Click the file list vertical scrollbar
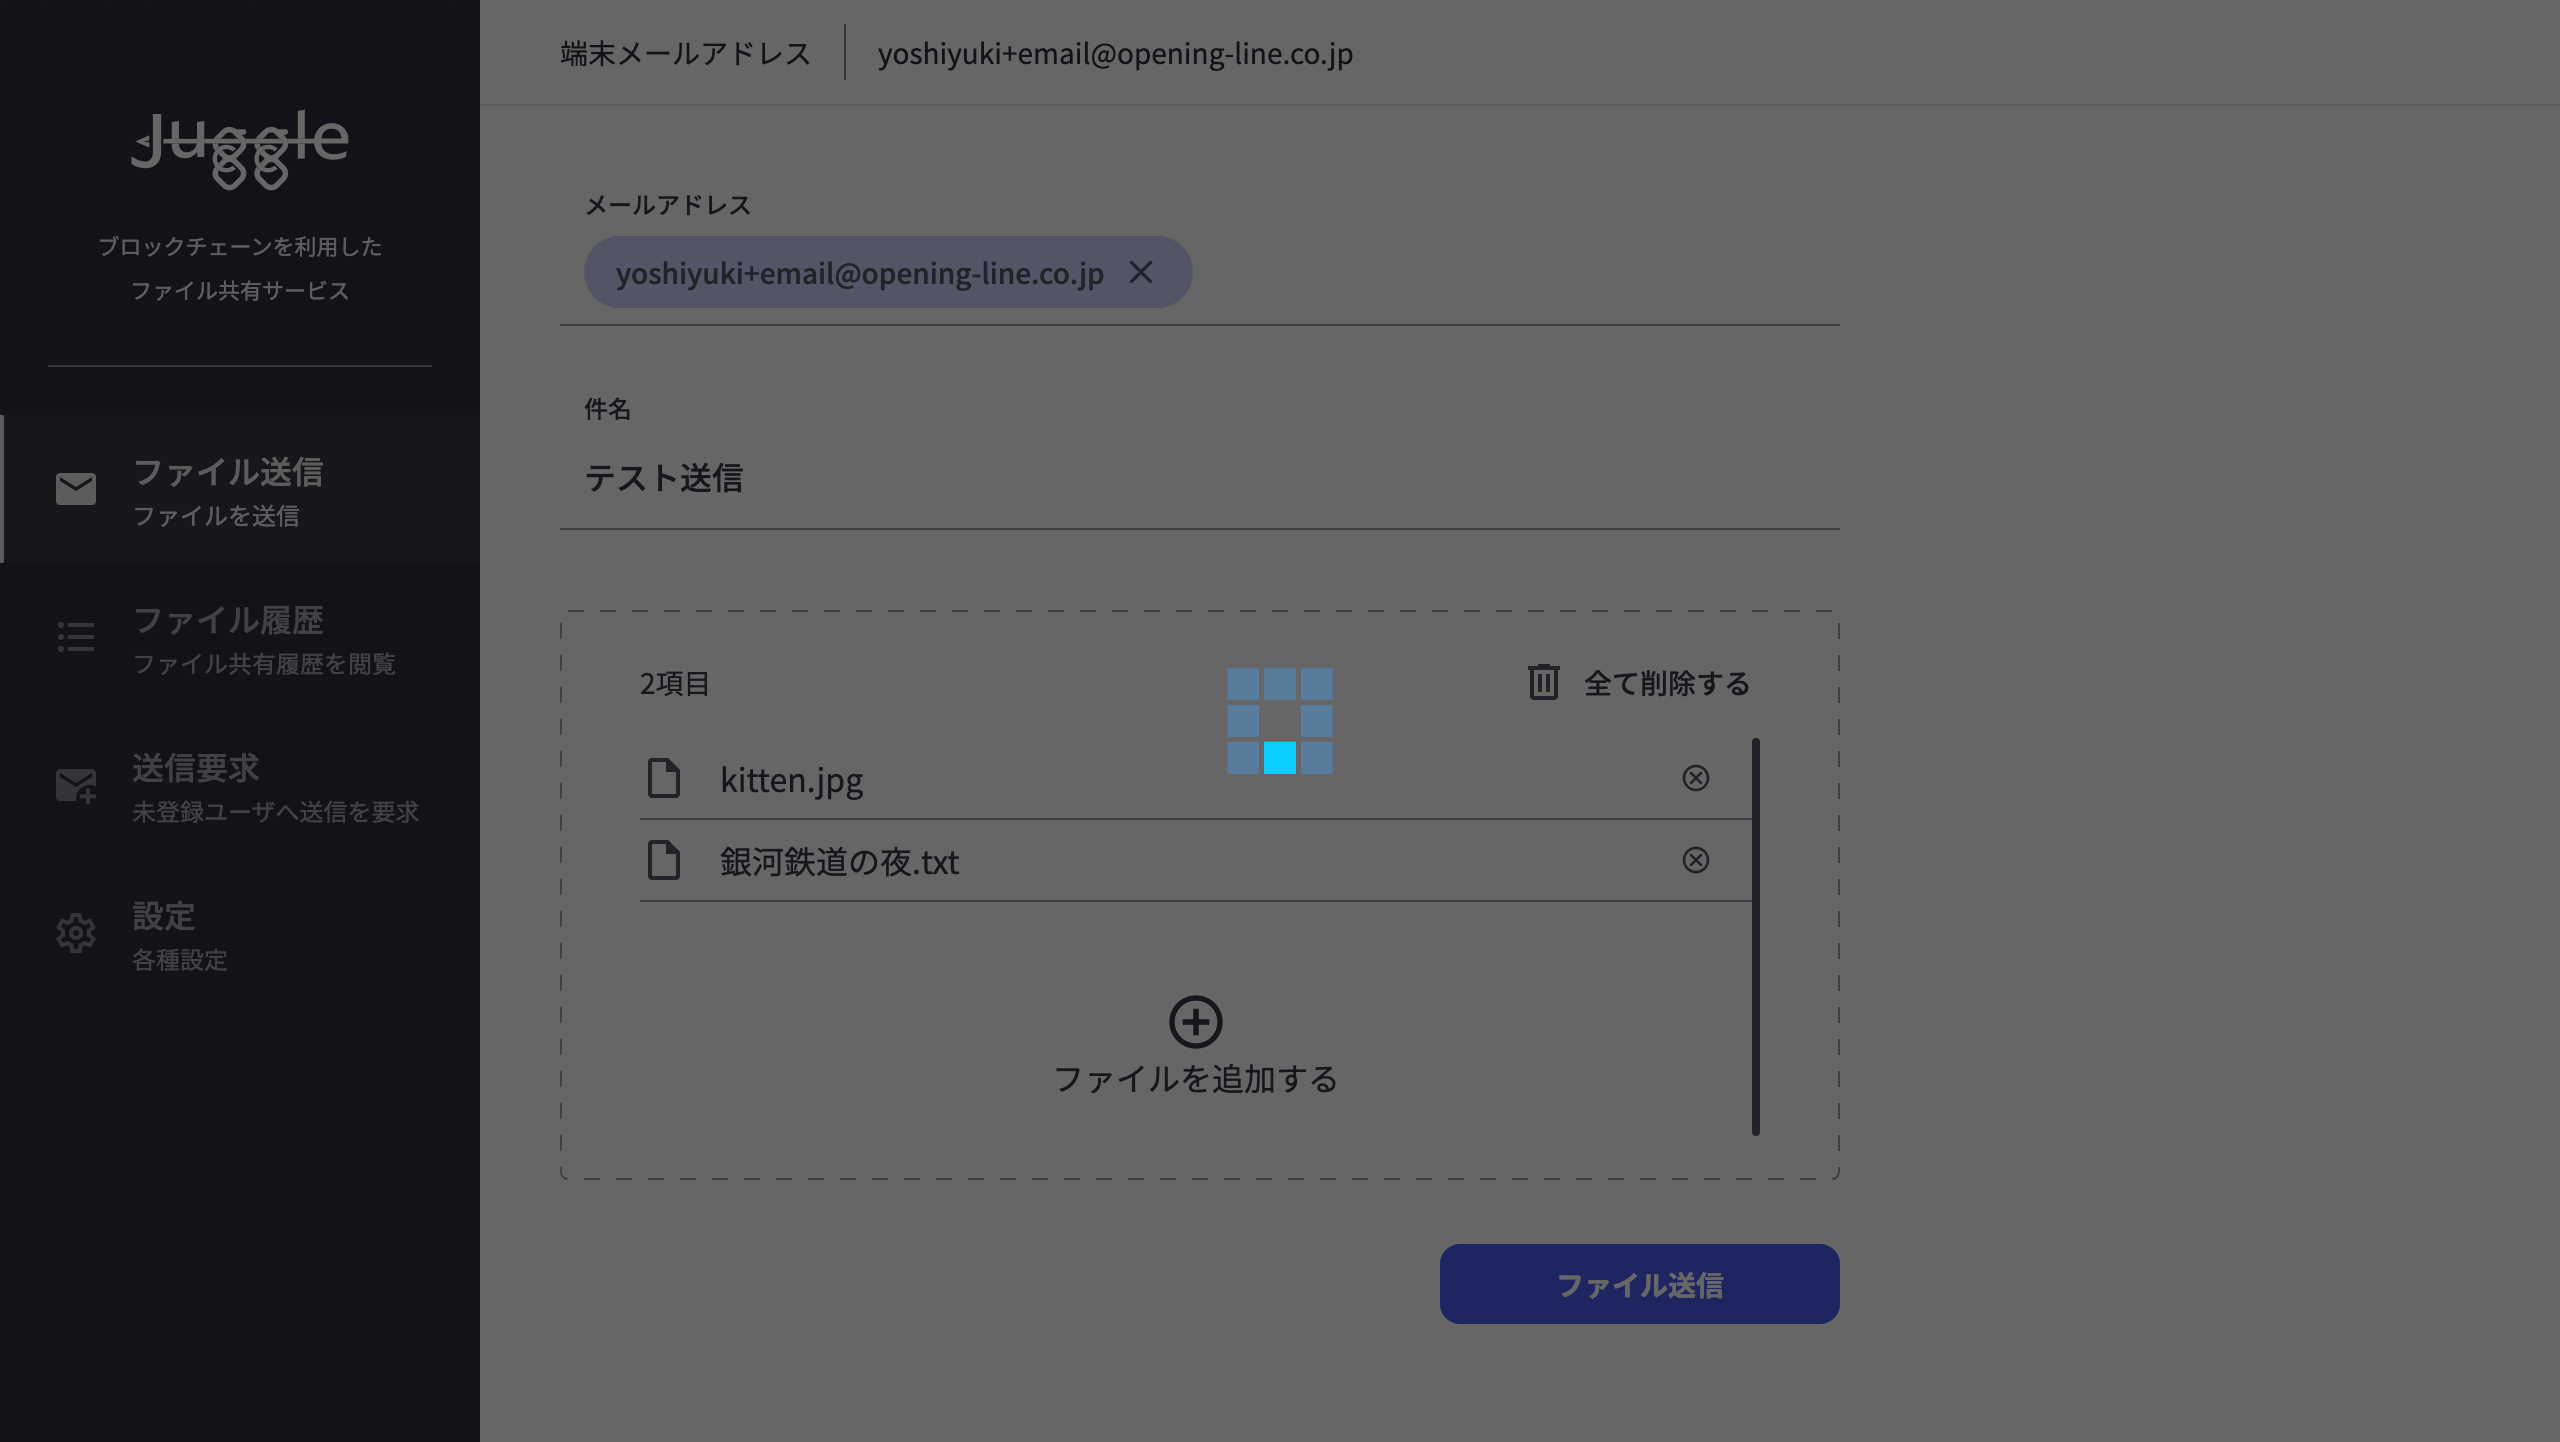This screenshot has height=1442, width=2560. (1755, 937)
